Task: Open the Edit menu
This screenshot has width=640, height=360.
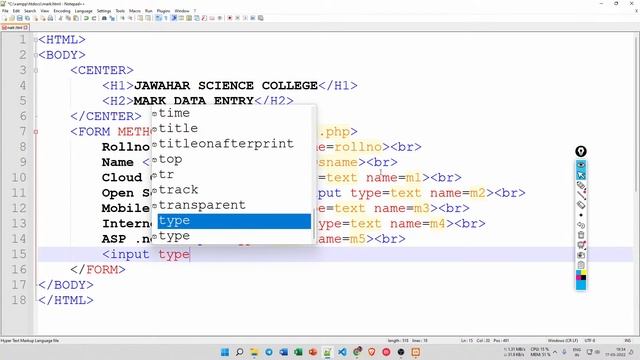Action: coord(16,11)
